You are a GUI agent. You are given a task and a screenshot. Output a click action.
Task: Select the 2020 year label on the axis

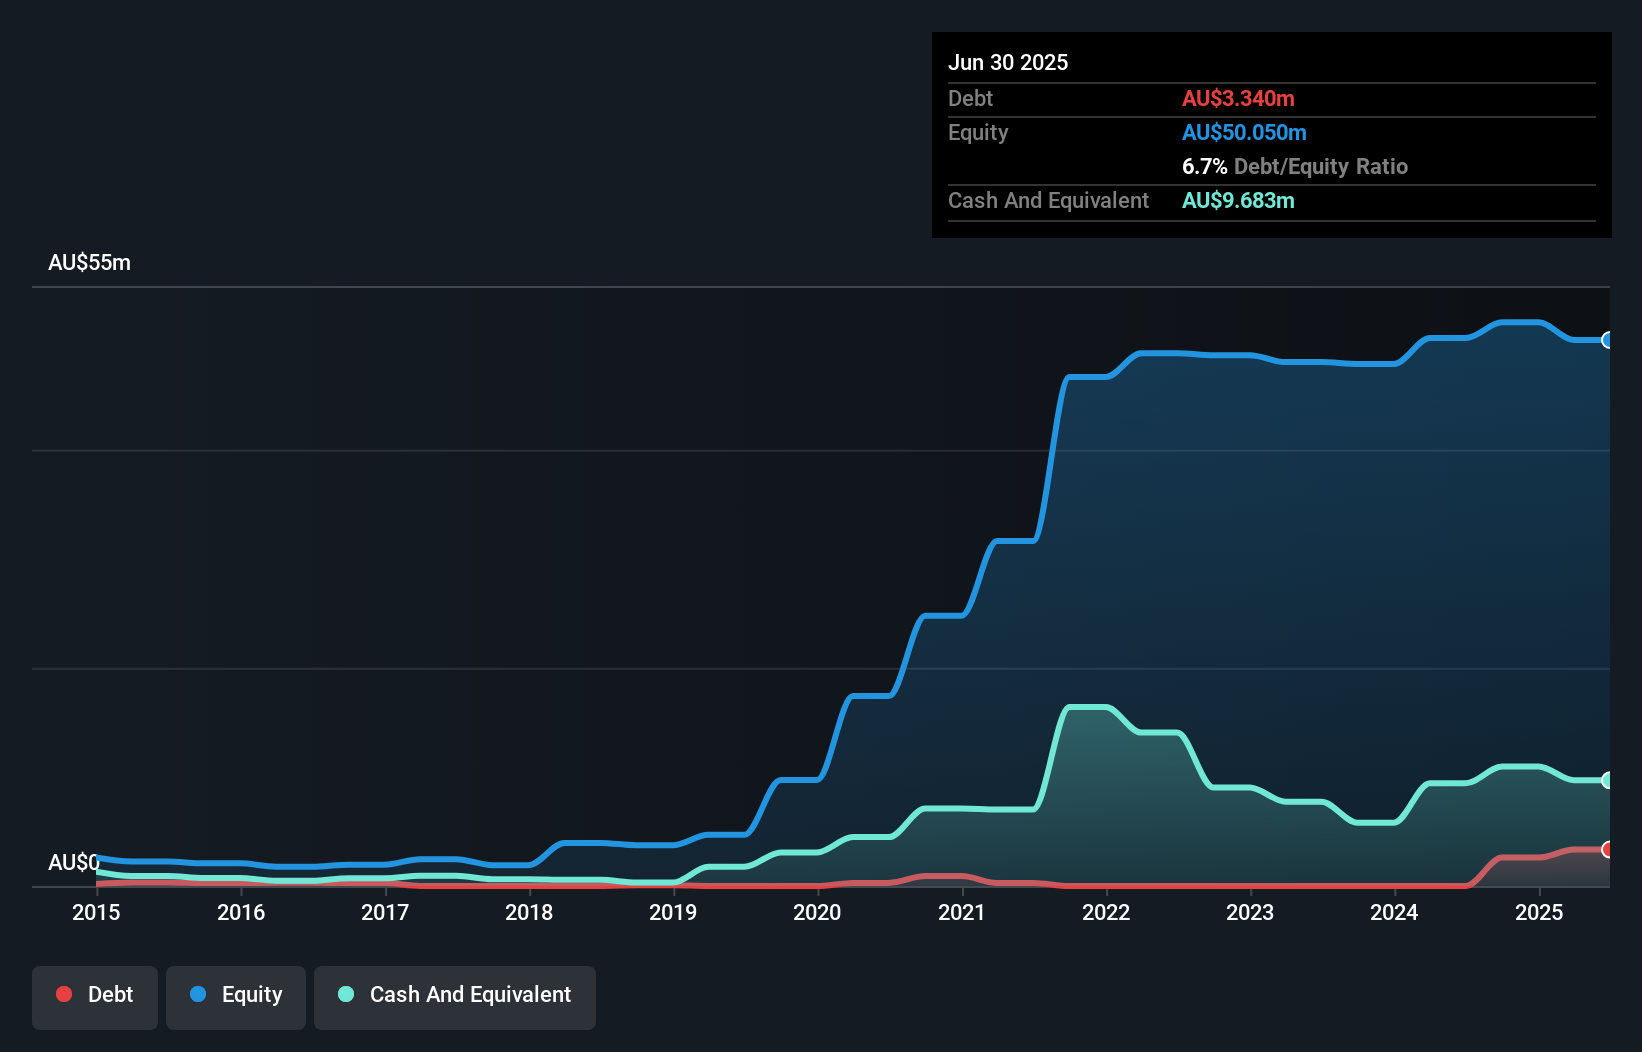[816, 913]
